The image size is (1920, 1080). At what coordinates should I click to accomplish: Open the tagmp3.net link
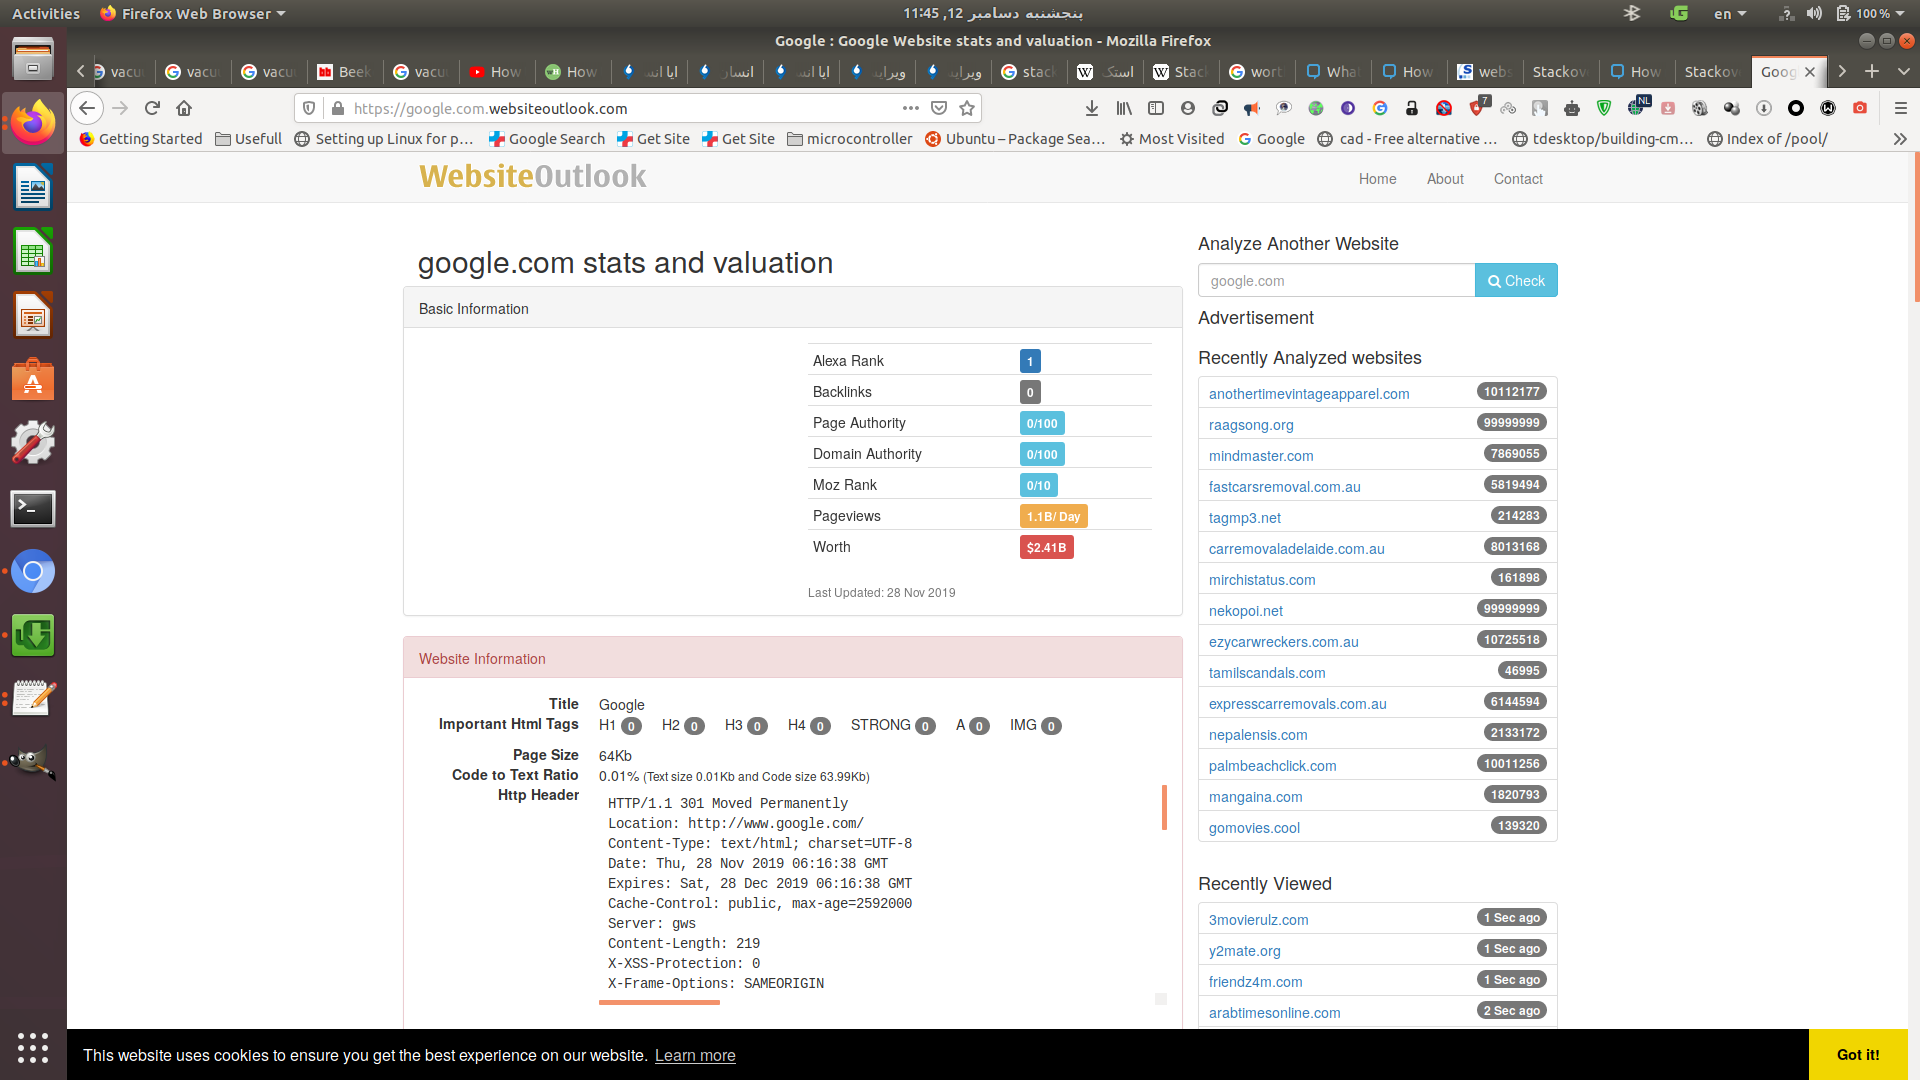[1245, 518]
